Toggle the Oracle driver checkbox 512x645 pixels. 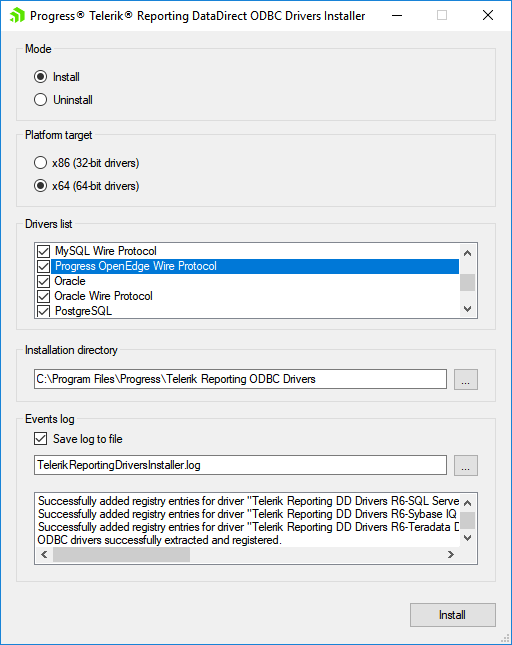point(44,281)
